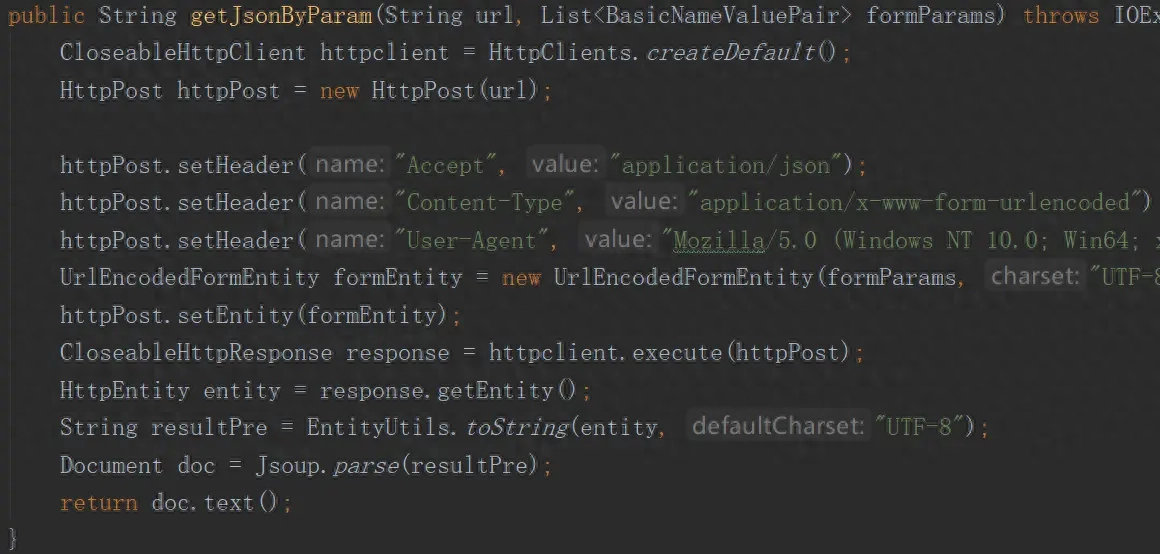Click doc.text() call
Viewport: 1160px width, 554px height.
pos(215,504)
